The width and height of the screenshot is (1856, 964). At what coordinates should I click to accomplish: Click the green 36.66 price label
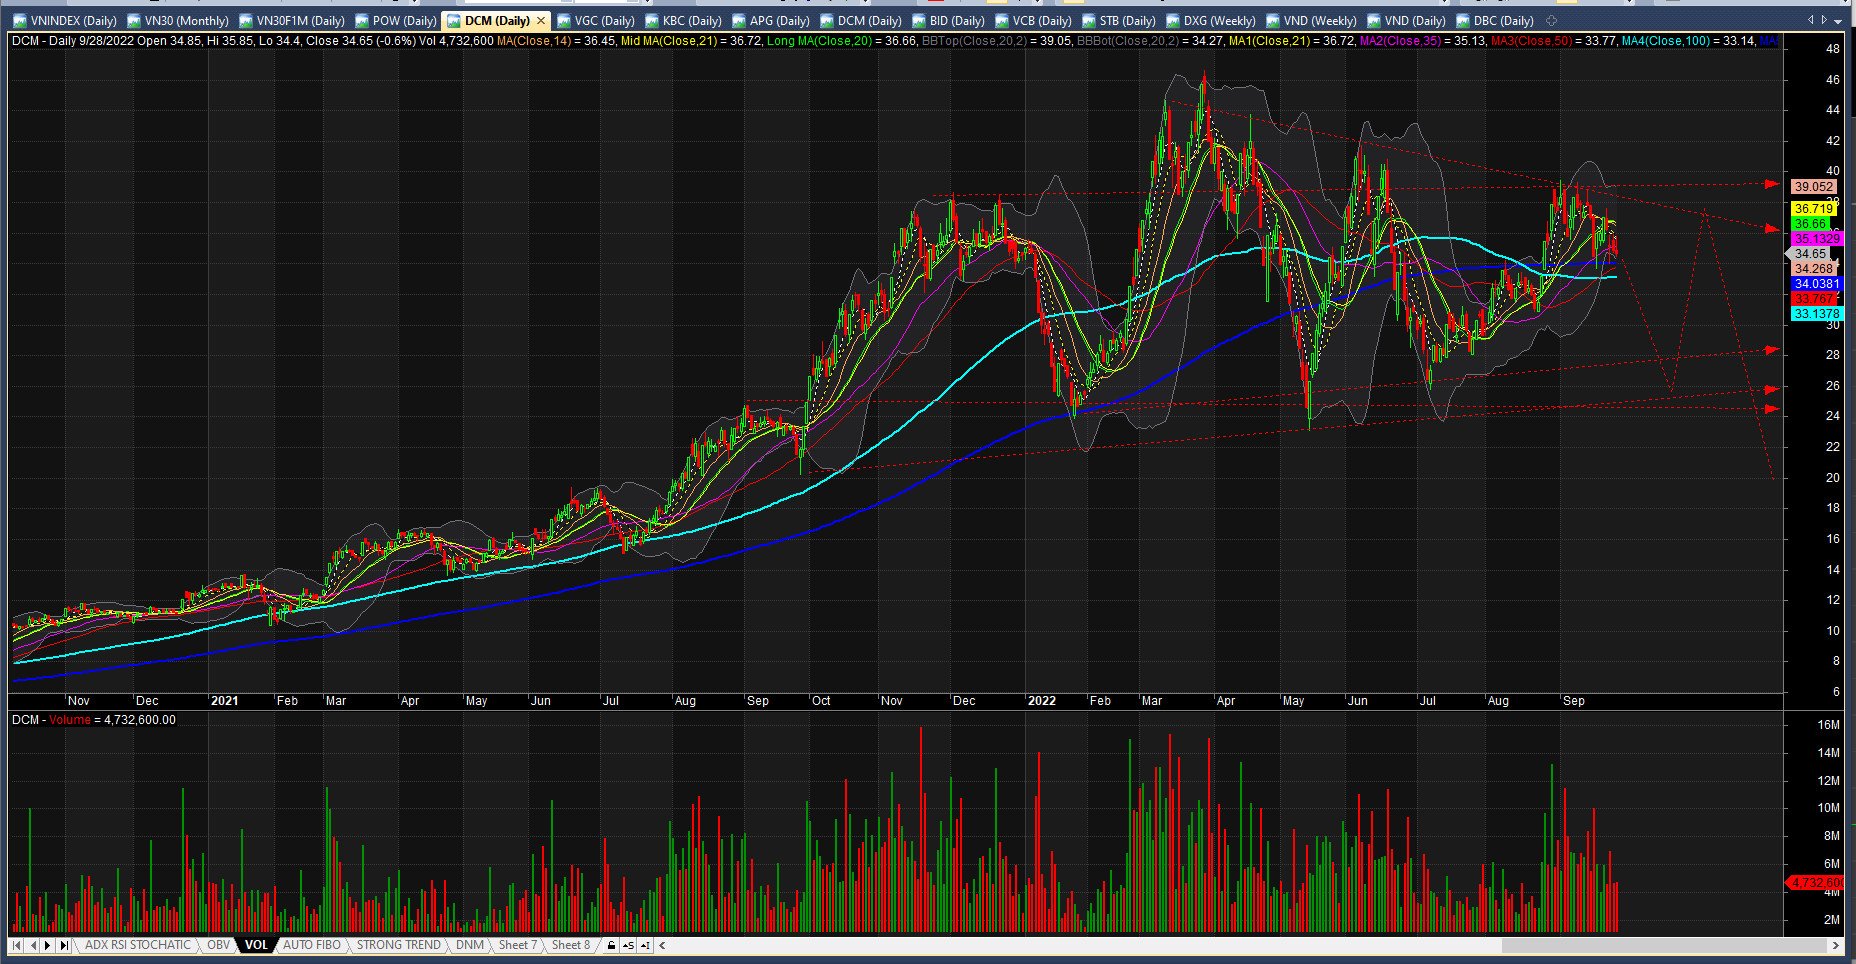pyautogui.click(x=1811, y=224)
